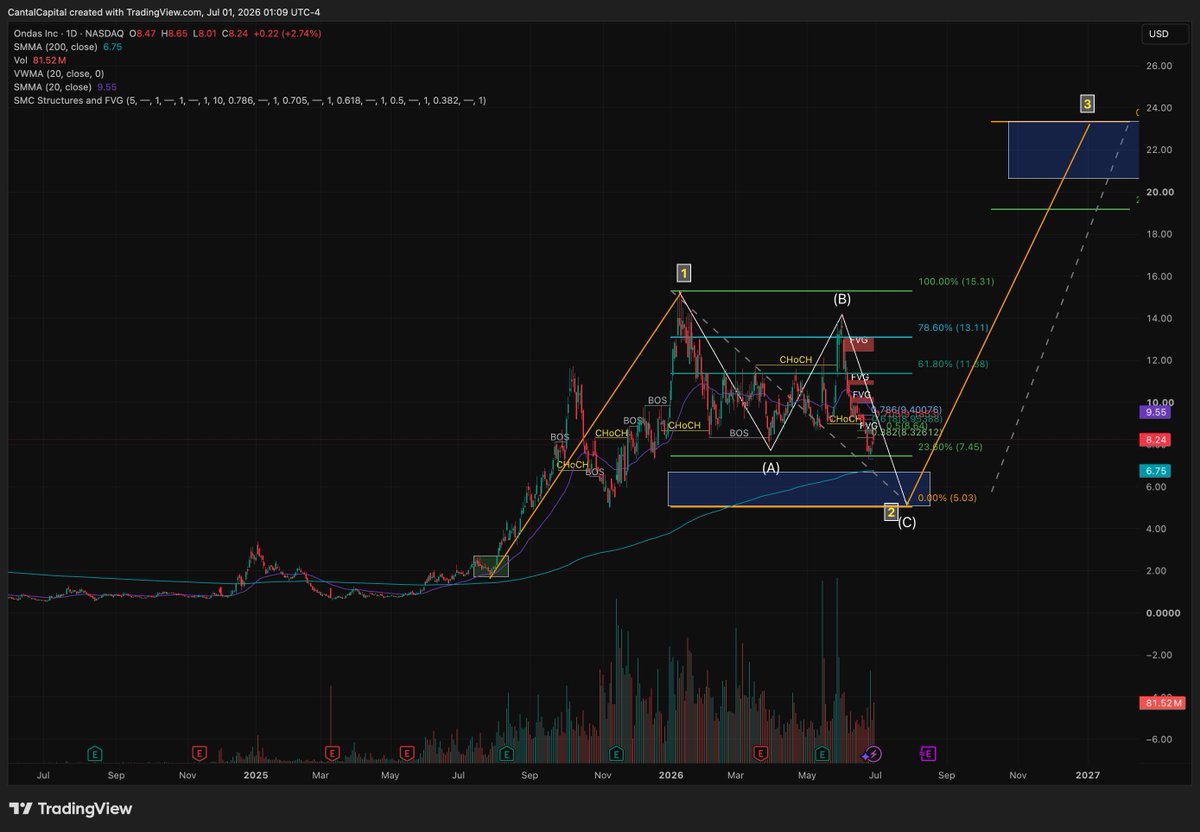Click the 0.00% (5.03) Fibonacci level label
Viewport: 1200px width, 832px height.
coord(947,497)
